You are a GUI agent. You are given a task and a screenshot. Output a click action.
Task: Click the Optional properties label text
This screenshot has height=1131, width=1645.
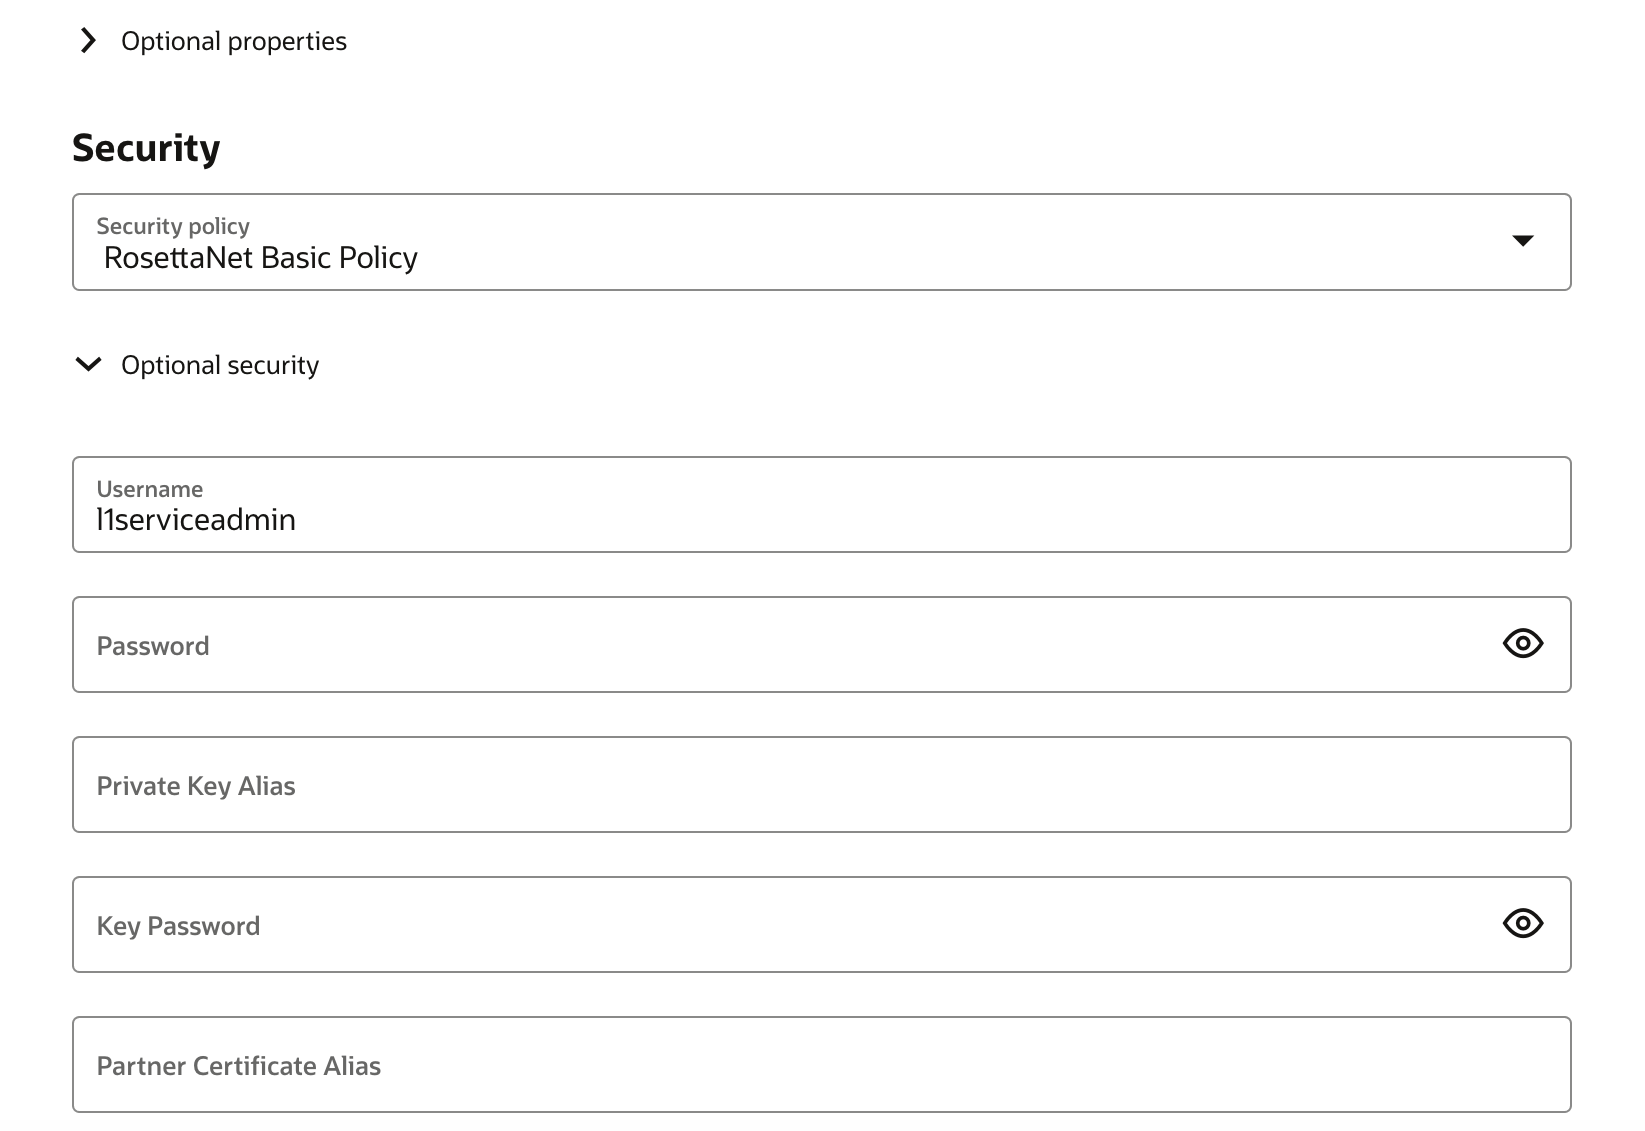tap(233, 41)
